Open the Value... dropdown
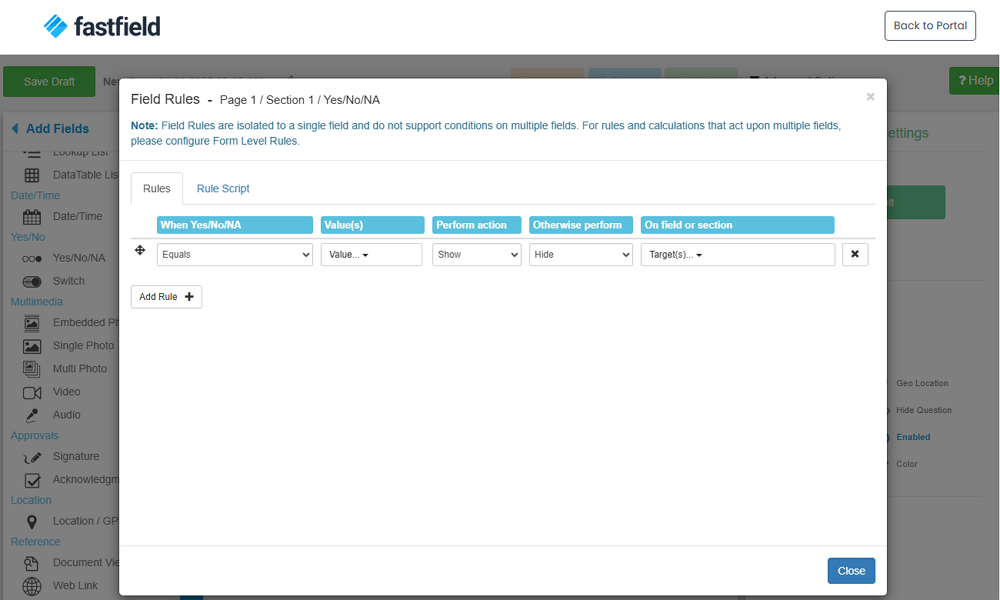This screenshot has height=600, width=1000. point(371,254)
